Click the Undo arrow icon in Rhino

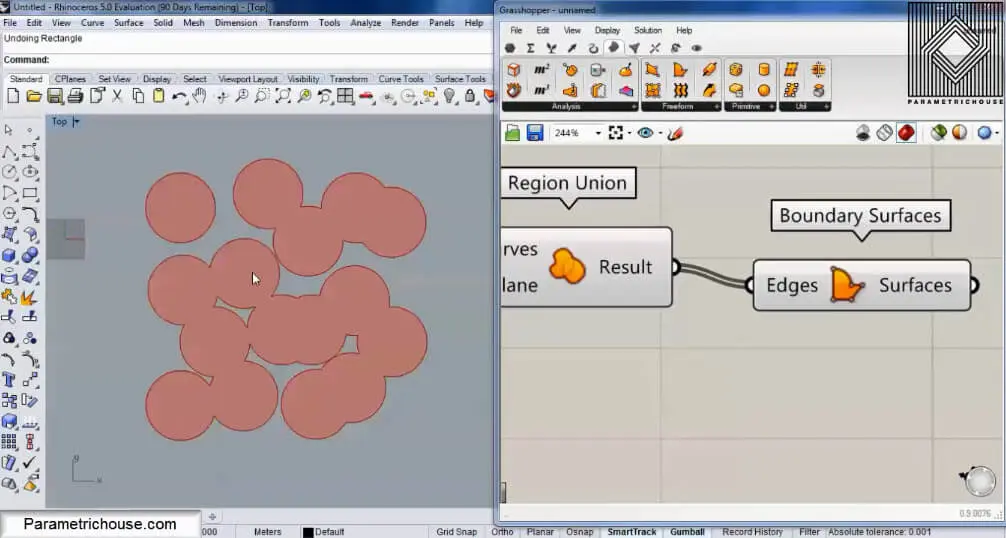coord(179,96)
